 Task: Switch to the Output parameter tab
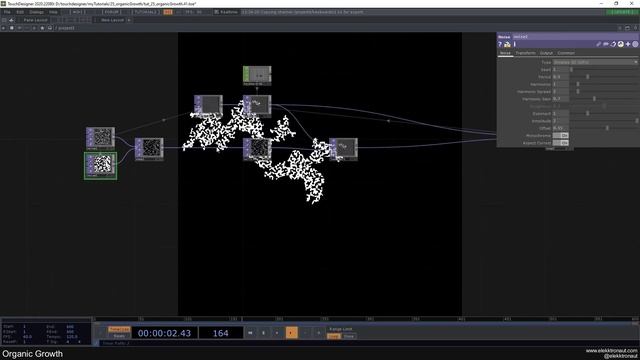546,53
